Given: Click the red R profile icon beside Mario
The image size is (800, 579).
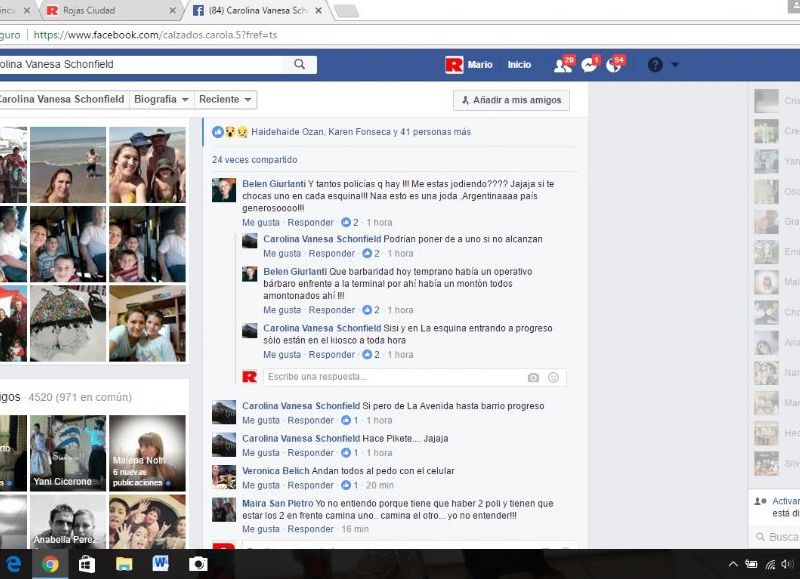Looking at the screenshot, I should coord(454,65).
